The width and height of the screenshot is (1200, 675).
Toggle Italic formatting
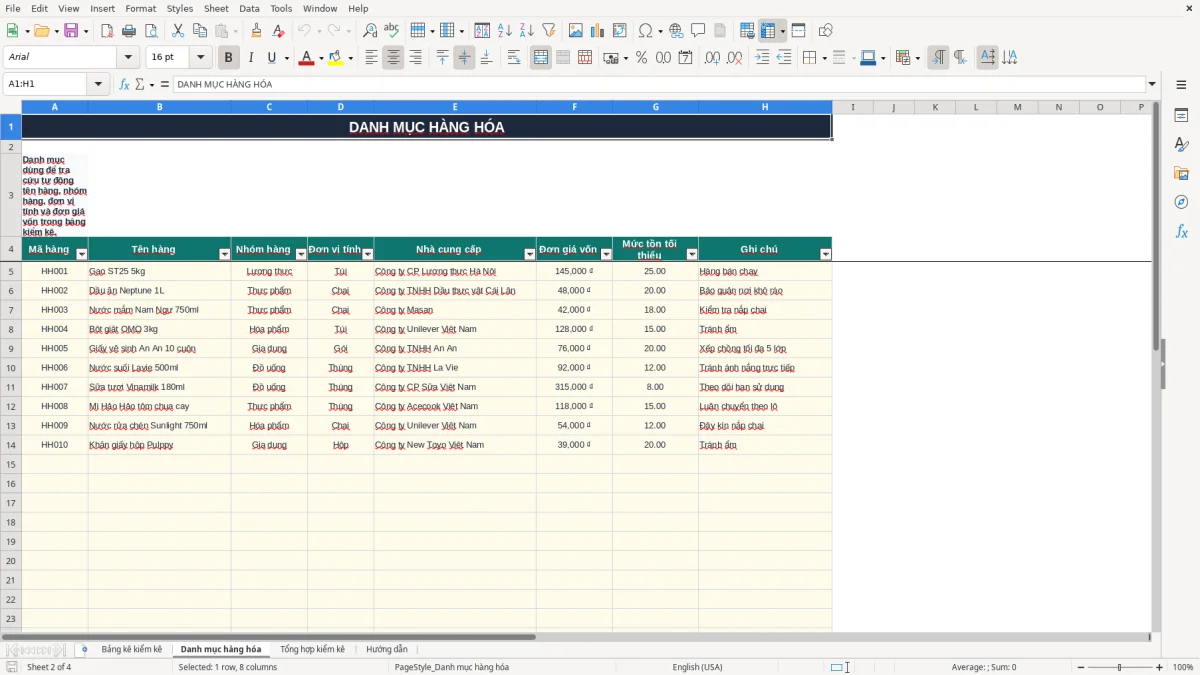coord(250,58)
